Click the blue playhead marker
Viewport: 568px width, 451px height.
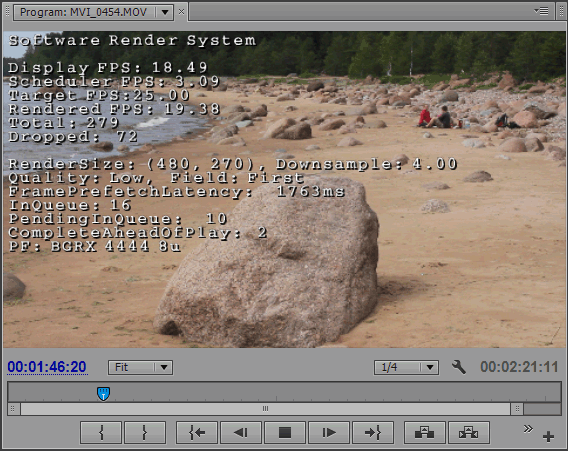pos(104,393)
